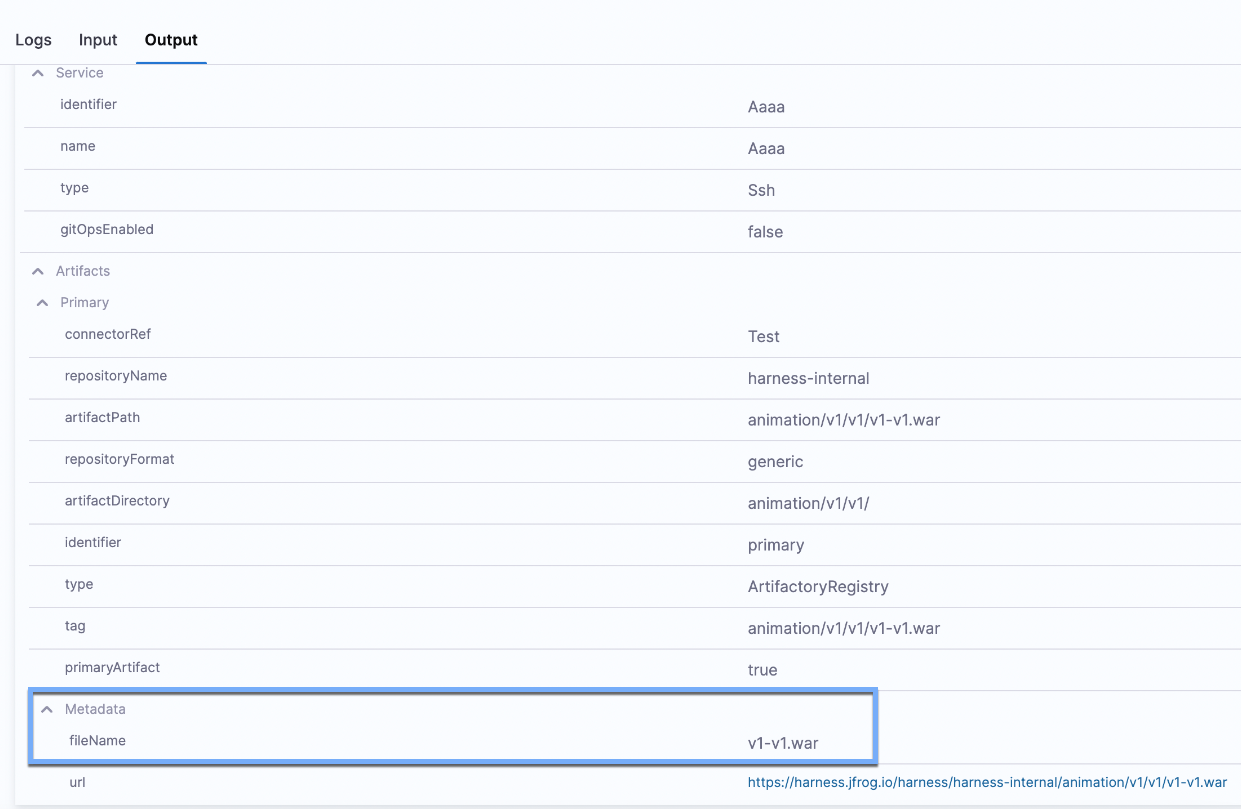Click the 'harness-internal' repository name value
Viewport: 1241px width, 809px height.
coord(808,378)
